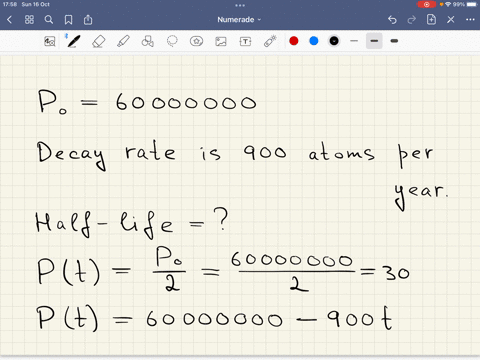Select the thick stroke width
Screen dimensions: 480x360
pyautogui.click(x=394, y=41)
